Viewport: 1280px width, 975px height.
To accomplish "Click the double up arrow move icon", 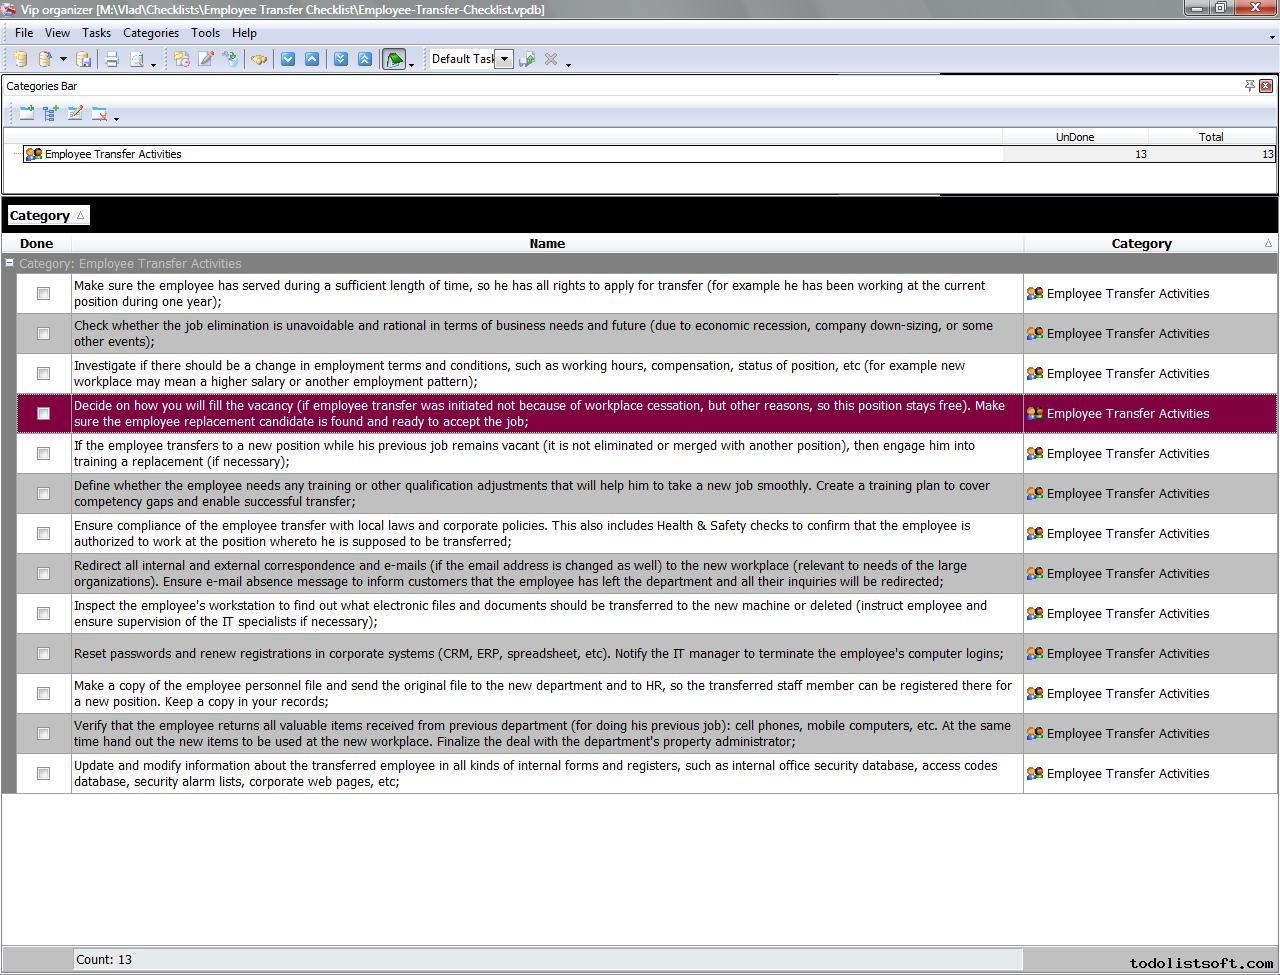I will (x=364, y=59).
